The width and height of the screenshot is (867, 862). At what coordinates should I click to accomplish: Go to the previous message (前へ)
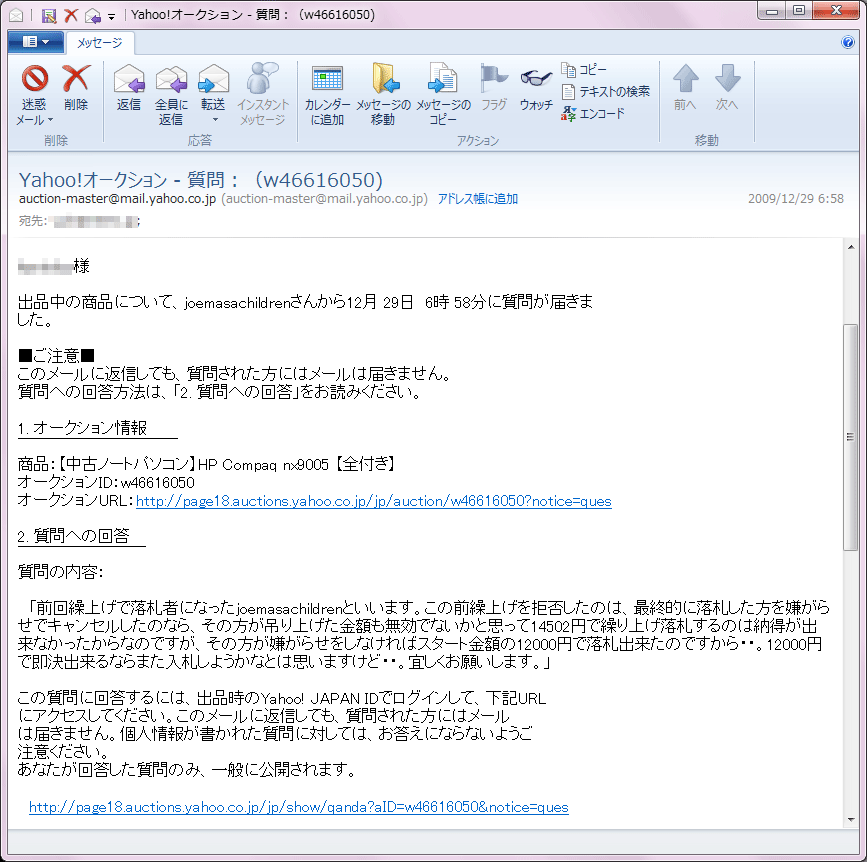coord(685,88)
